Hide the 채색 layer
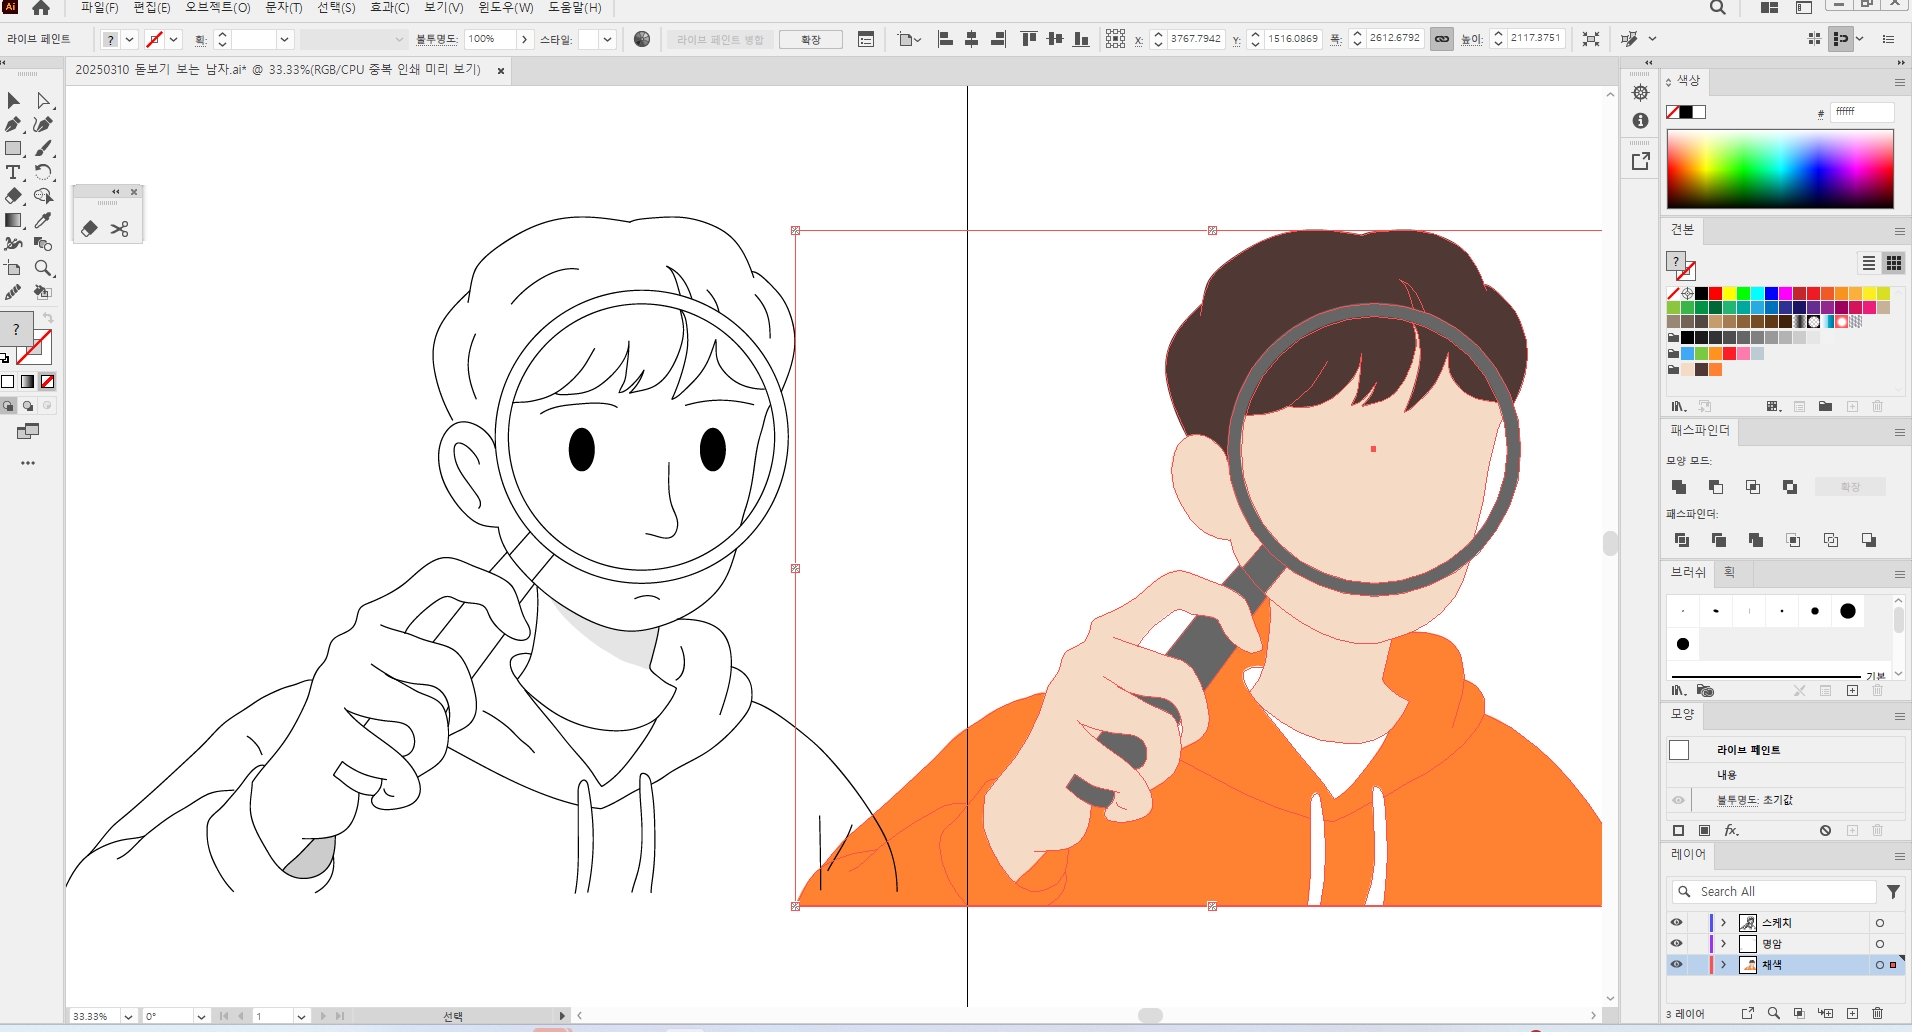Viewport: 1912px width, 1032px height. click(x=1677, y=964)
